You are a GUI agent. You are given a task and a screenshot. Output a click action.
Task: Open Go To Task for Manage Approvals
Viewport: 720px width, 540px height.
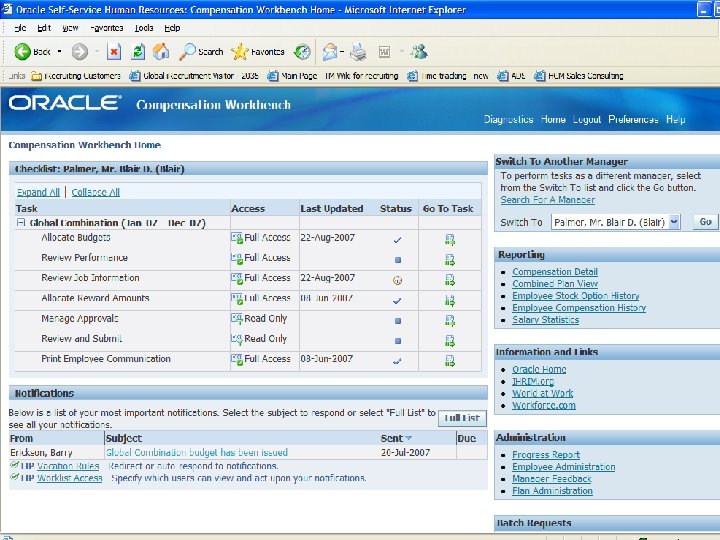pos(450,321)
